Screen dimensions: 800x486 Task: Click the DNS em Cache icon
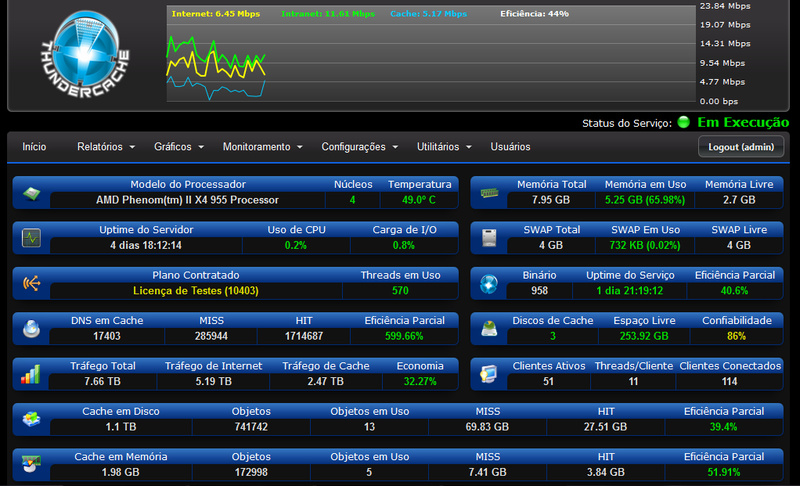(x=31, y=328)
